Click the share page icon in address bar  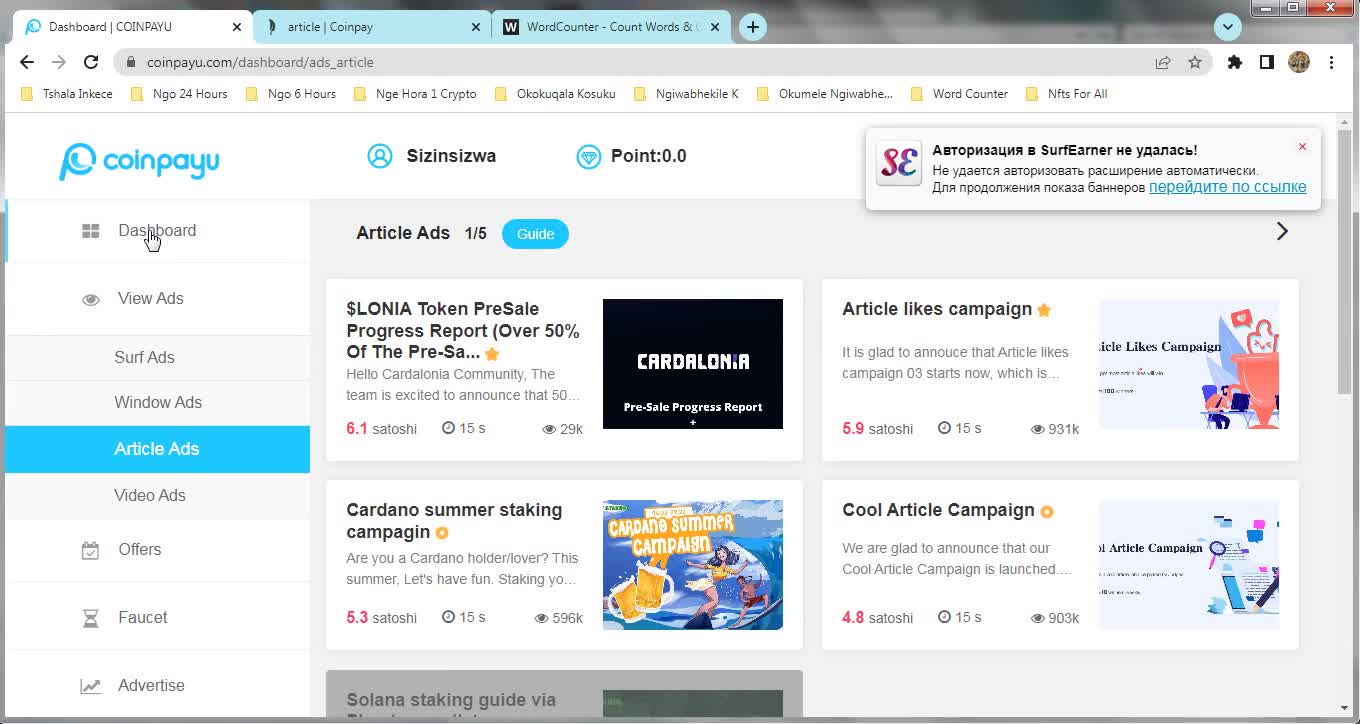point(1163,62)
